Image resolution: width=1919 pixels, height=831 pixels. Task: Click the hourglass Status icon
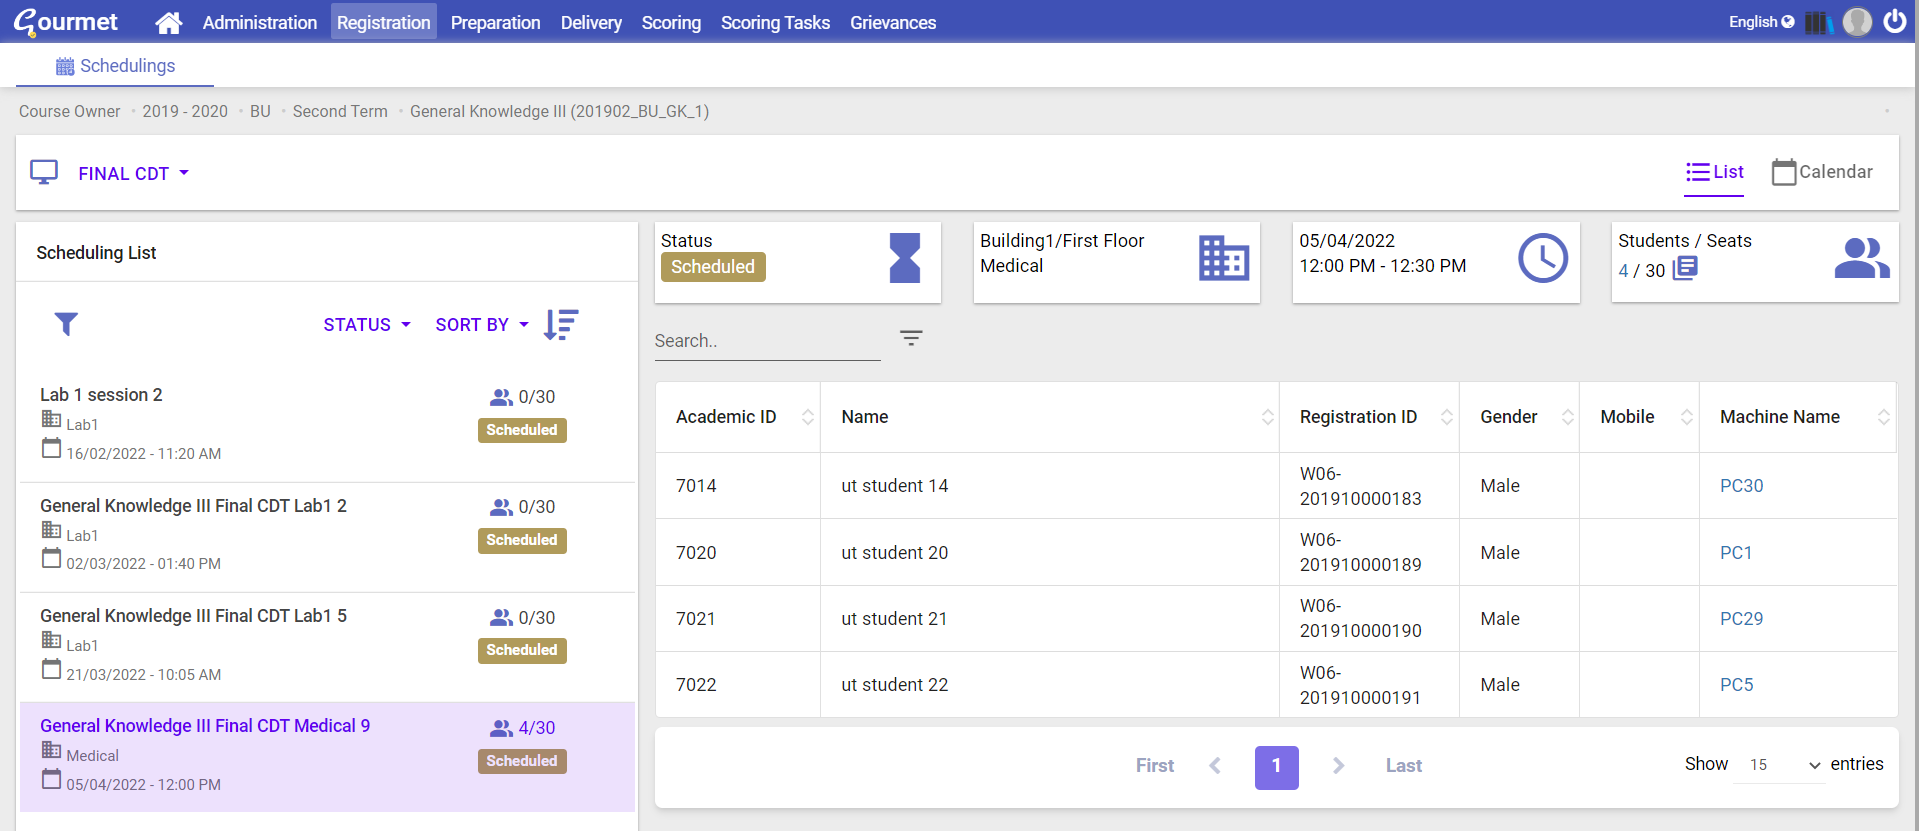[905, 258]
